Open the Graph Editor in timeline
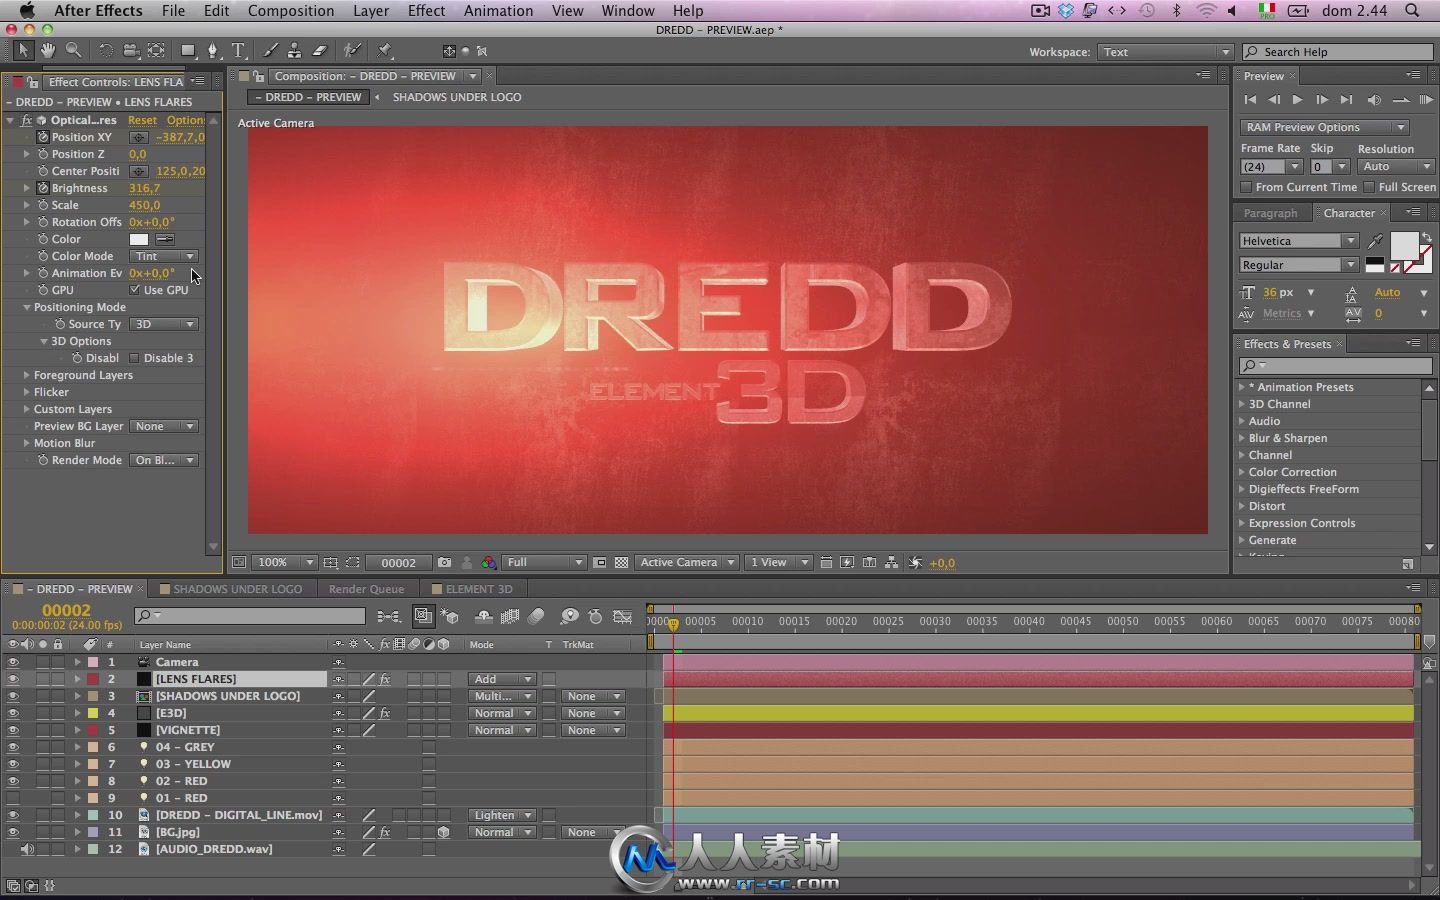 [x=623, y=617]
